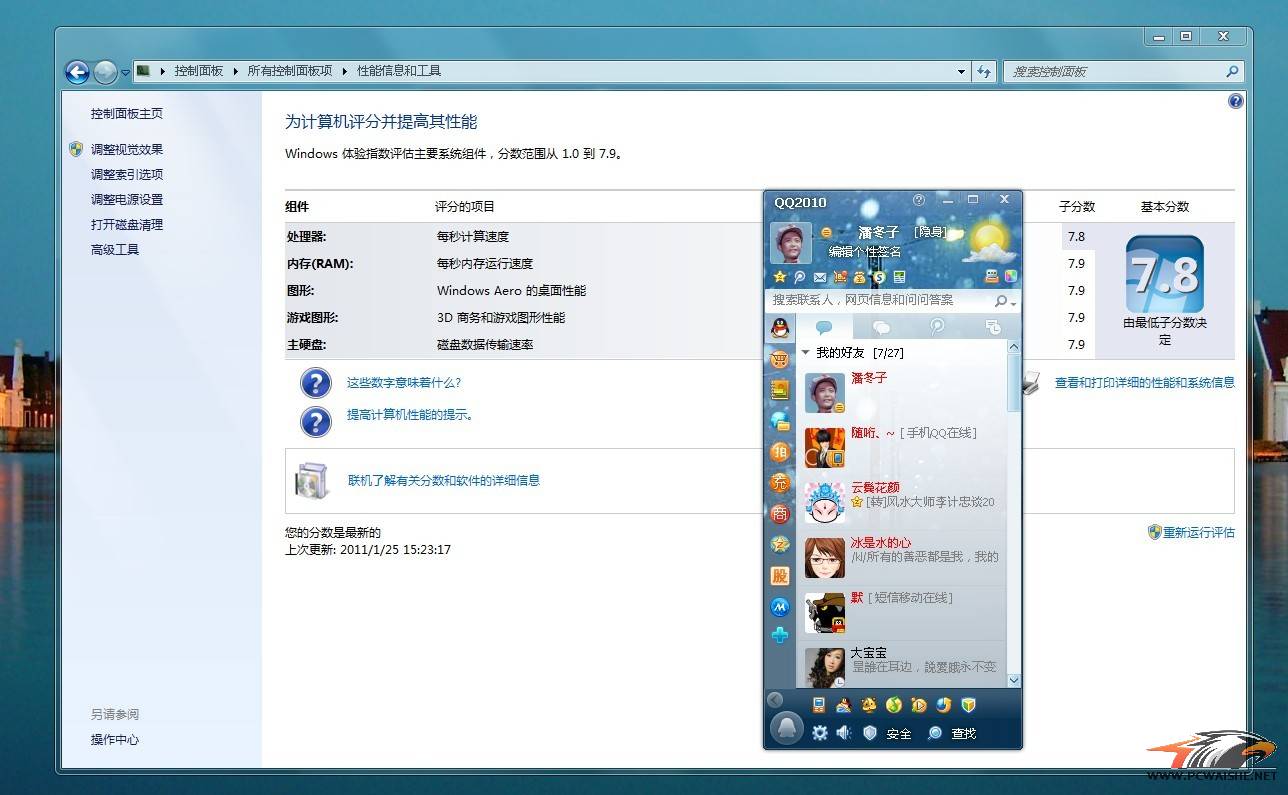Screen dimensions: 1288x795
Task: Open the money bag wallet icon
Action: 859,277
